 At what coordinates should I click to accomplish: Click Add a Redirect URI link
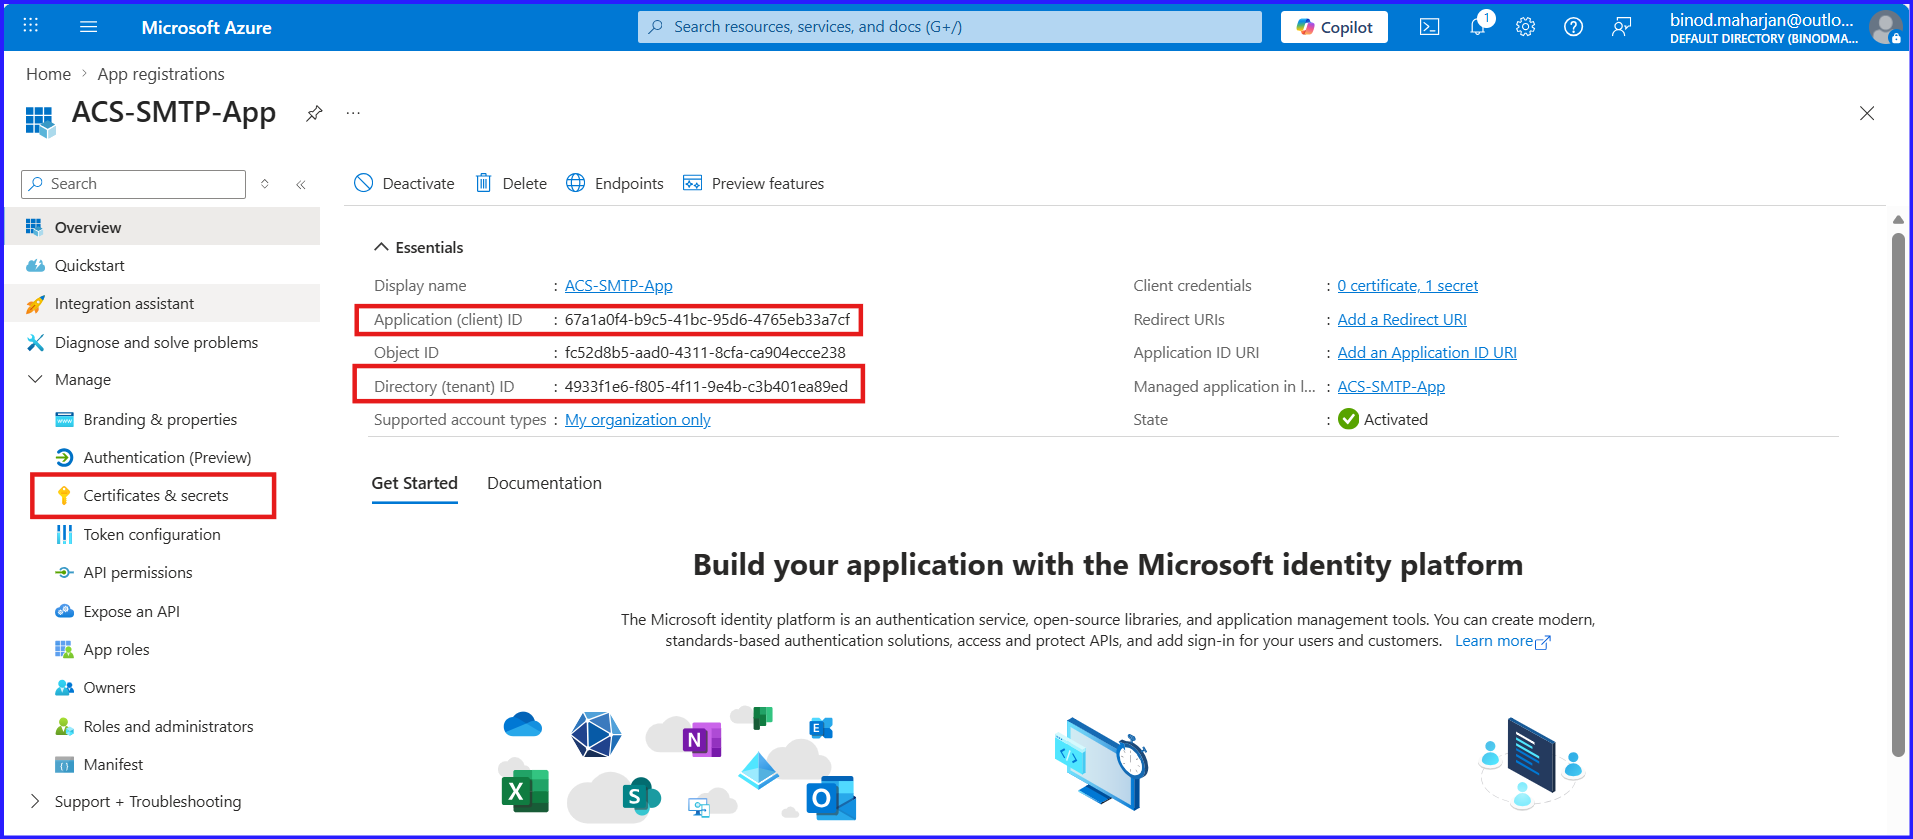[x=1402, y=319]
